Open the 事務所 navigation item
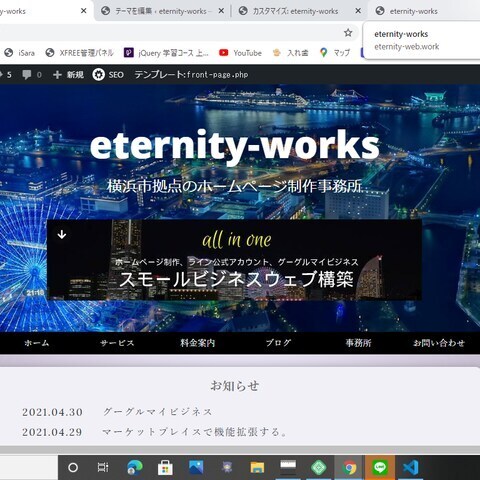 click(358, 343)
